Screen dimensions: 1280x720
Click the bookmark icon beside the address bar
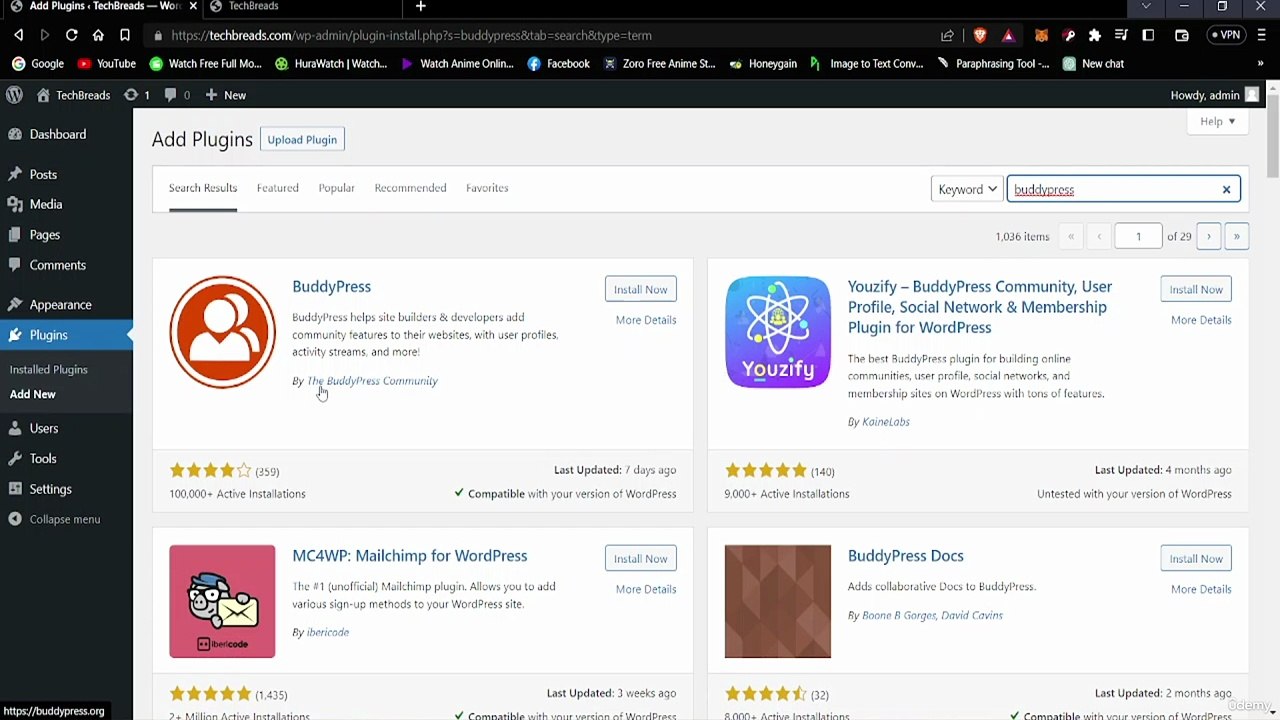tap(125, 35)
